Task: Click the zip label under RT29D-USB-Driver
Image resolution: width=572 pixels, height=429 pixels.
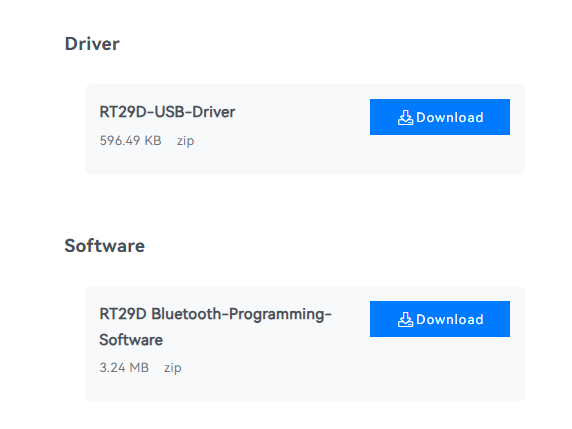Action: tap(185, 141)
